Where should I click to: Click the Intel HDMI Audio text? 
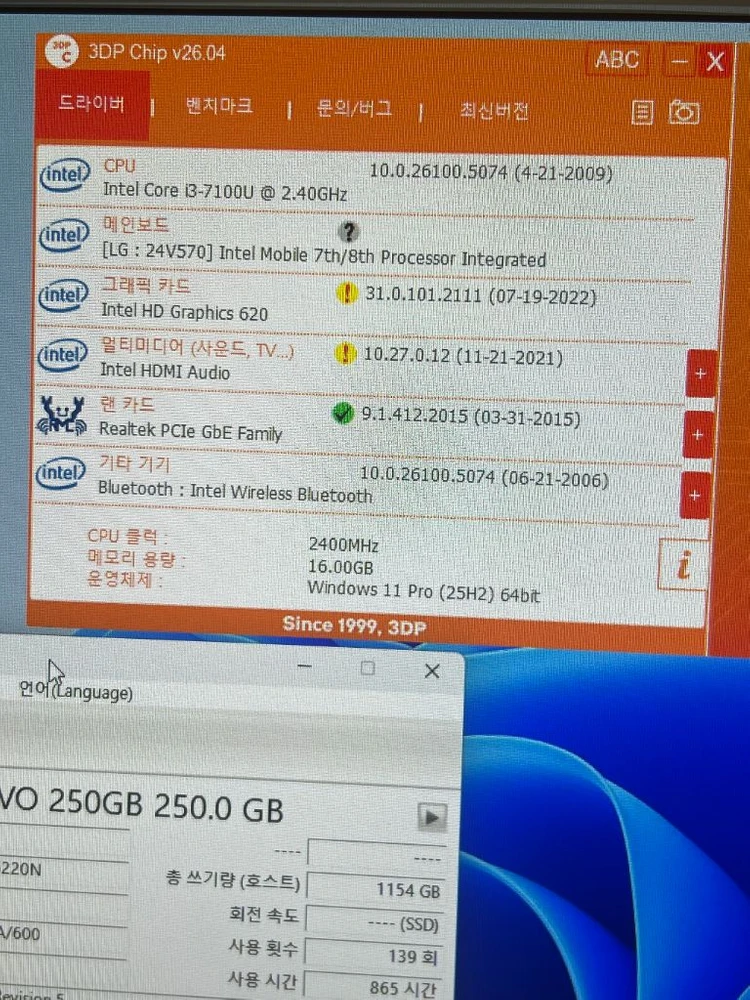(165, 370)
